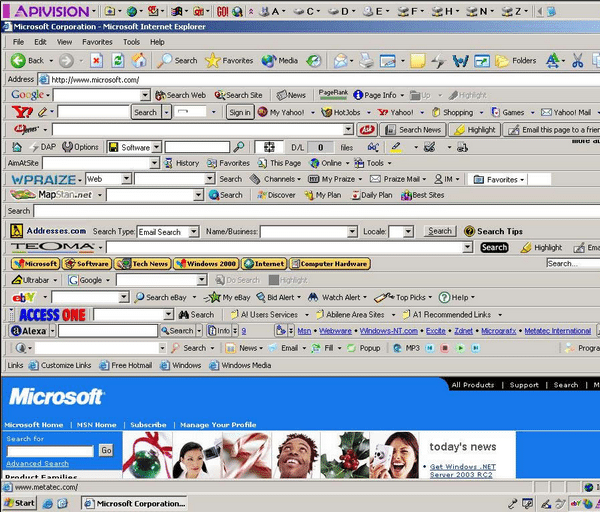
Task: Click the scissors Cut icon
Action: pos(577,60)
